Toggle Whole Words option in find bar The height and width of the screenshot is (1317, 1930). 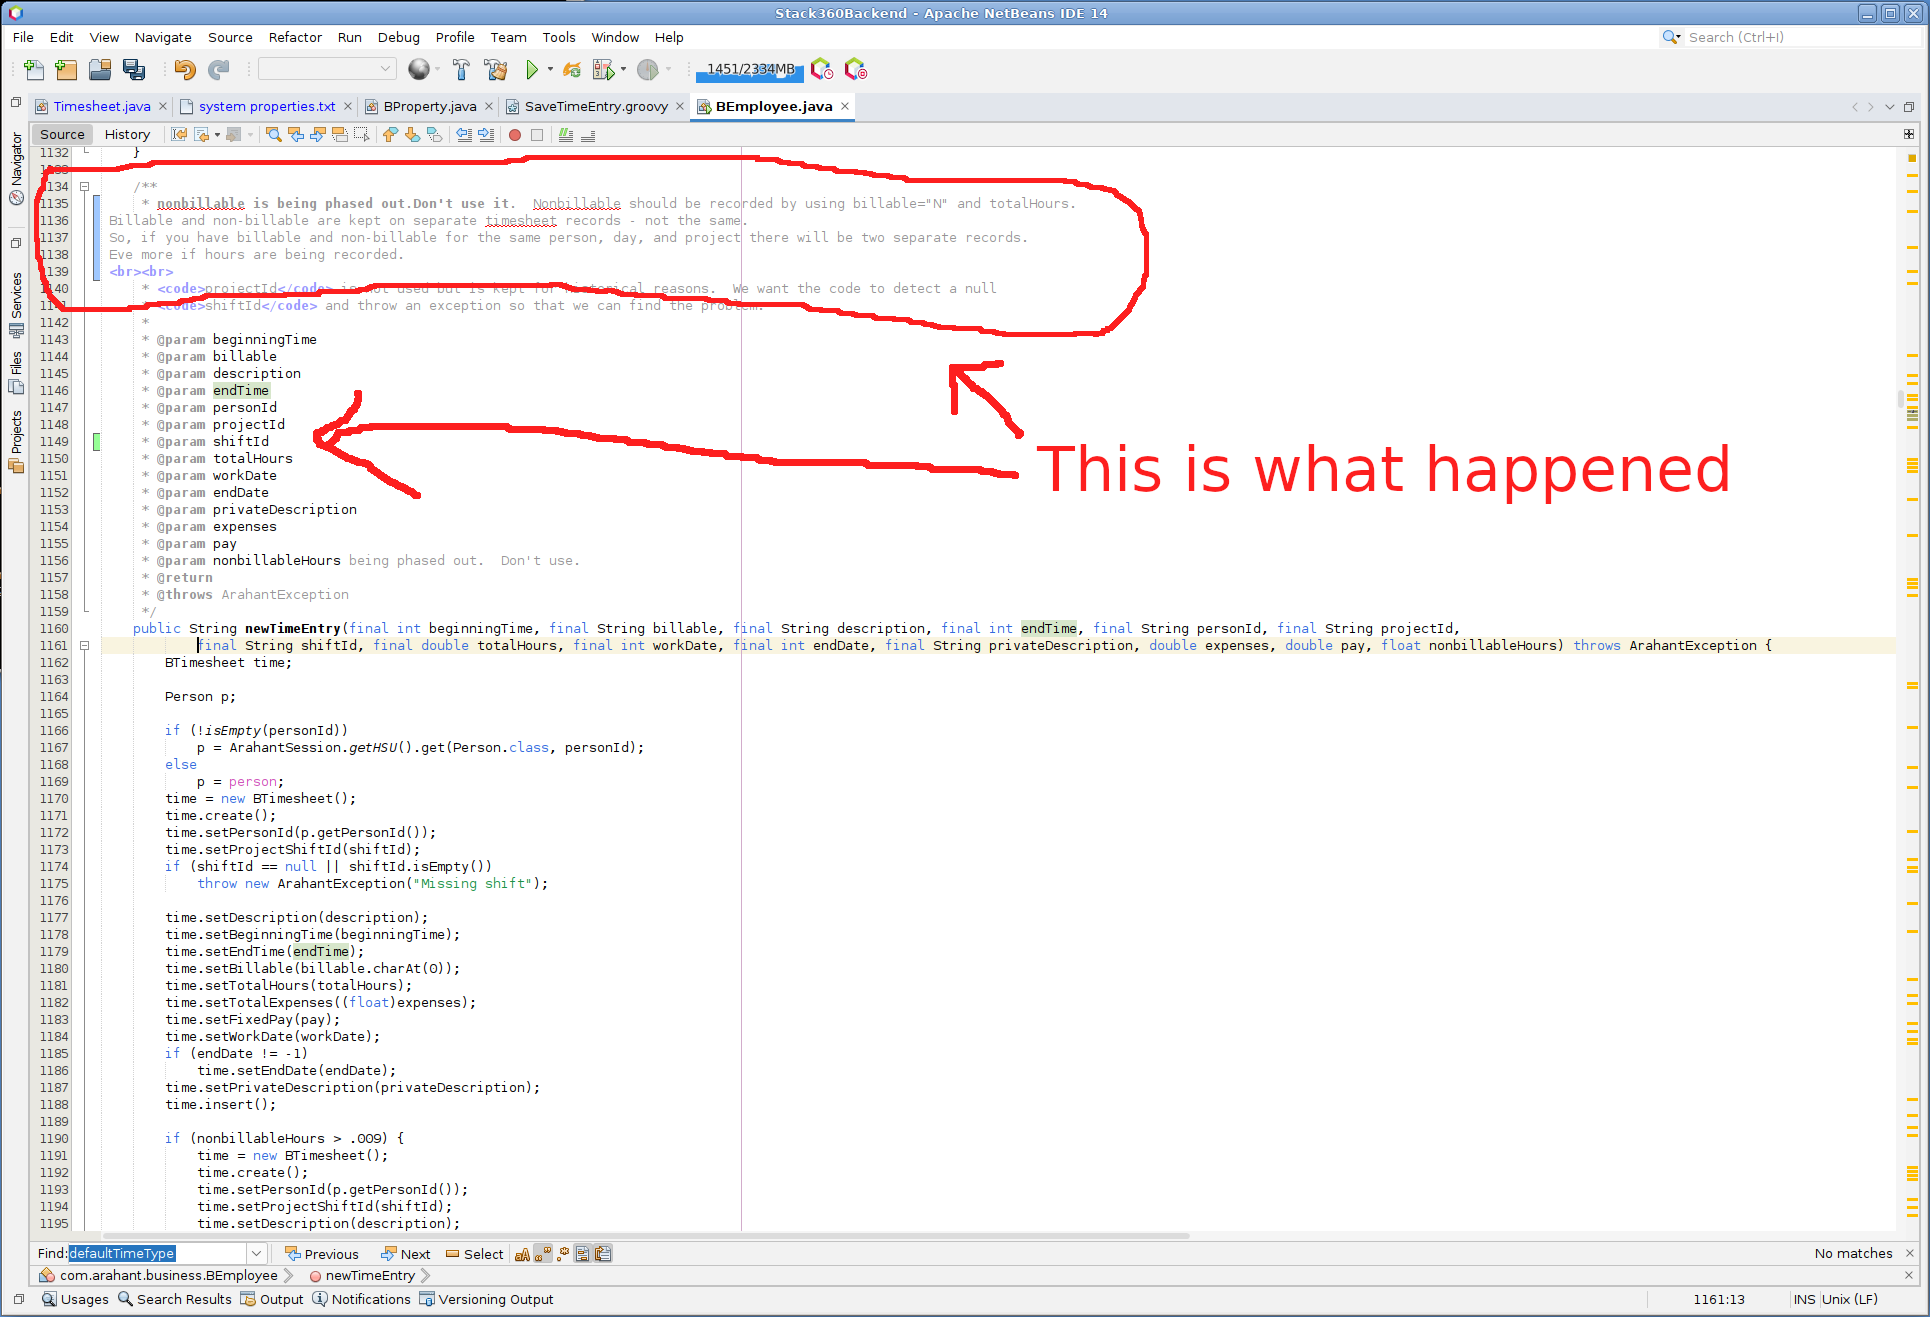tap(543, 1254)
